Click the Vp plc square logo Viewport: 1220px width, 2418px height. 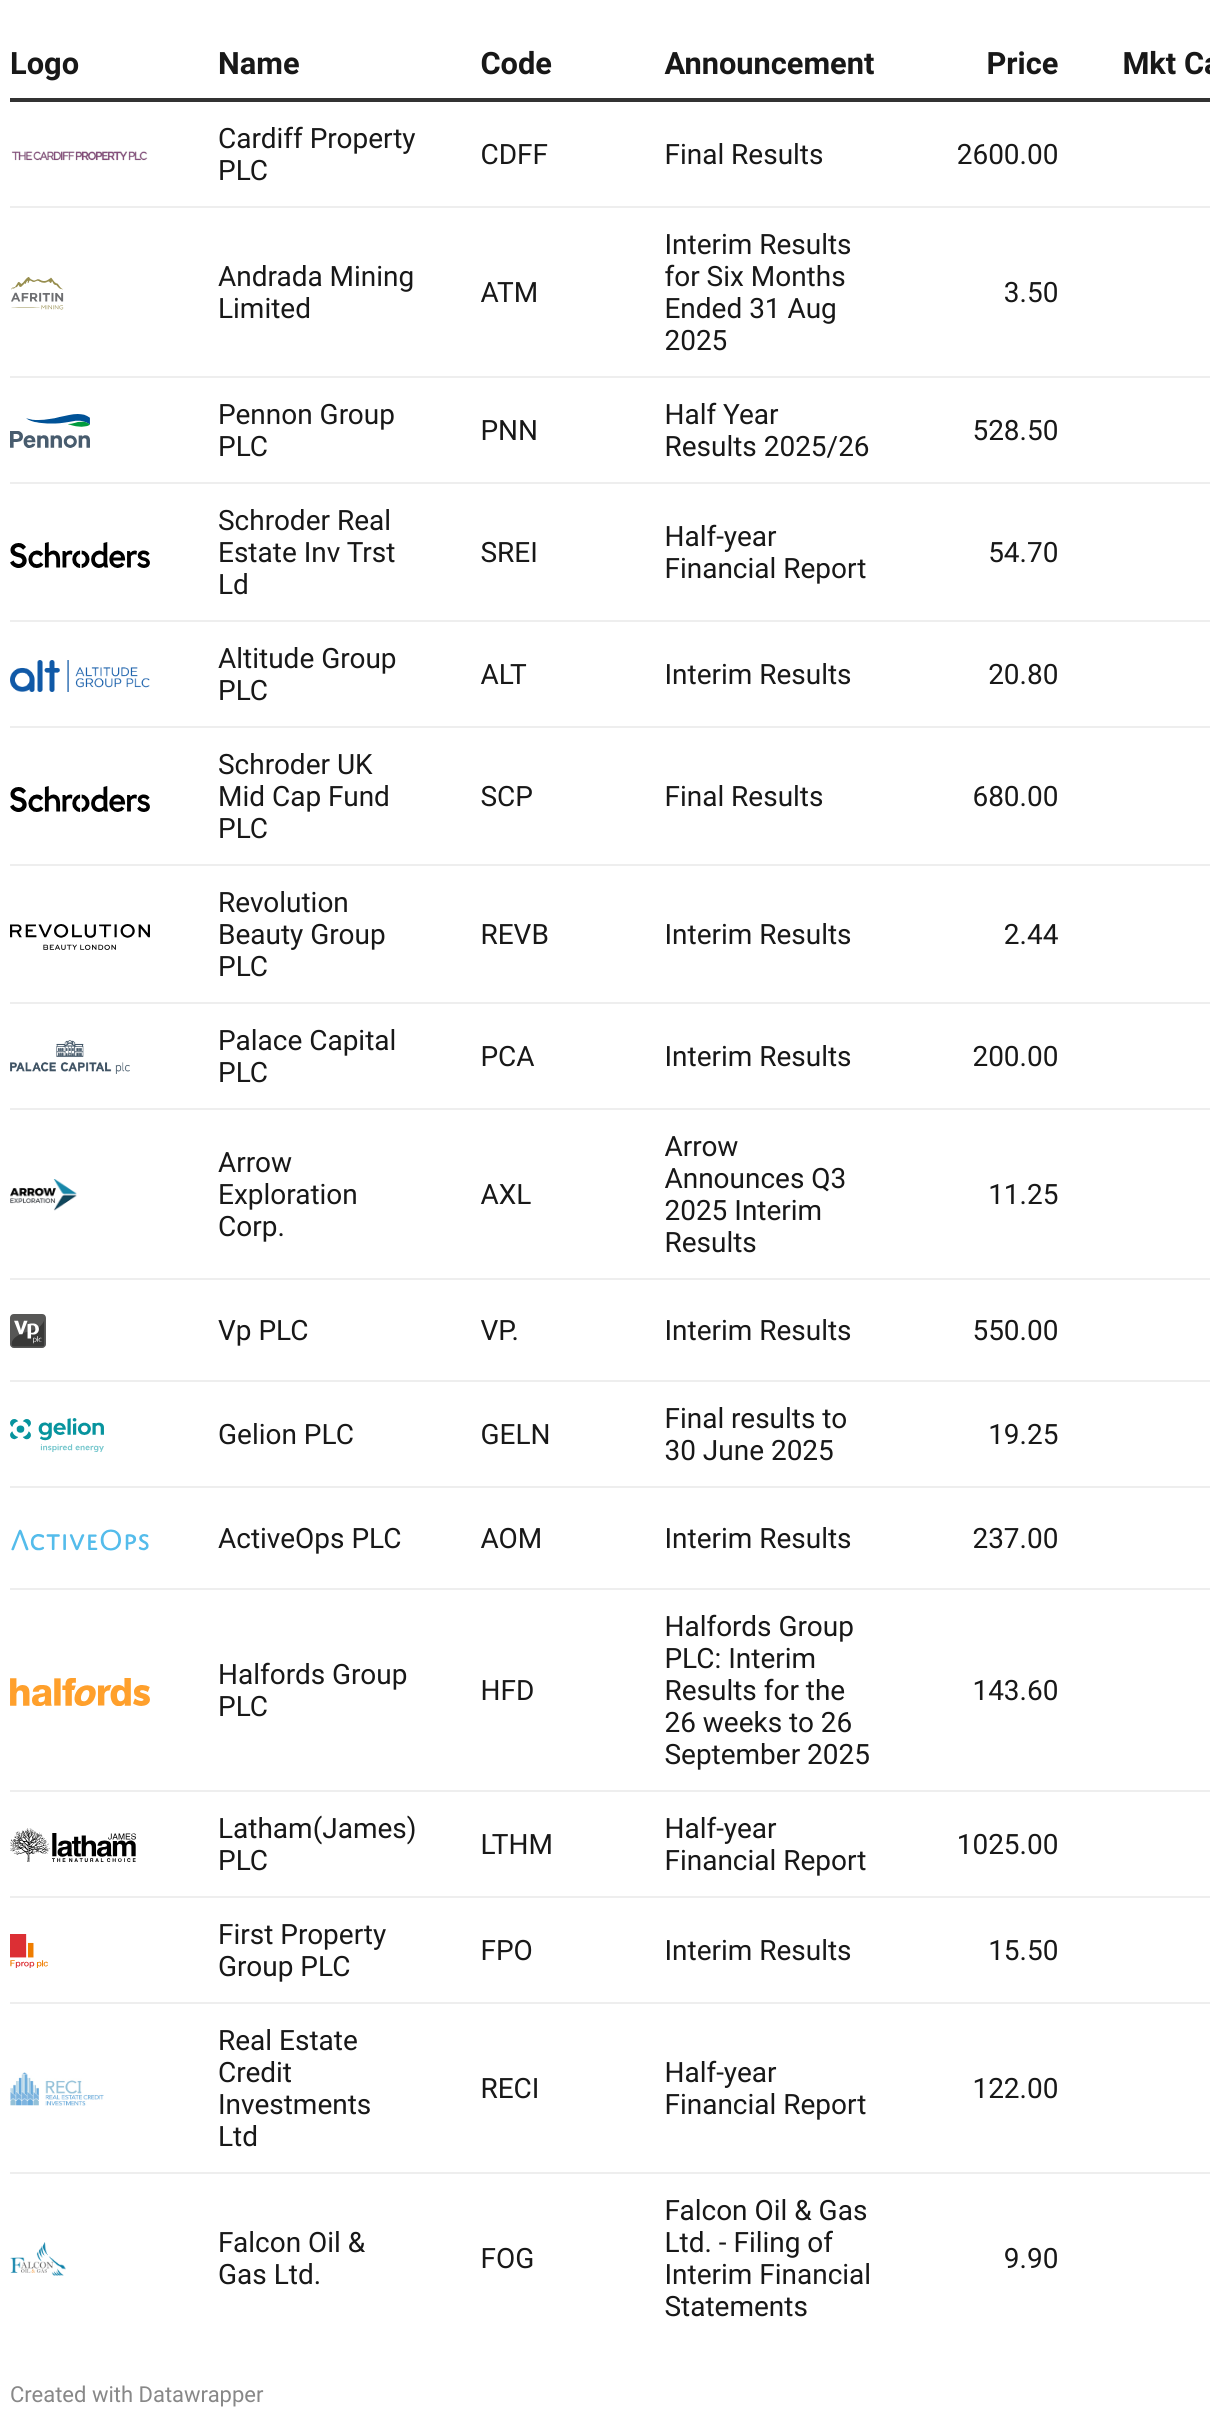[x=28, y=1331]
